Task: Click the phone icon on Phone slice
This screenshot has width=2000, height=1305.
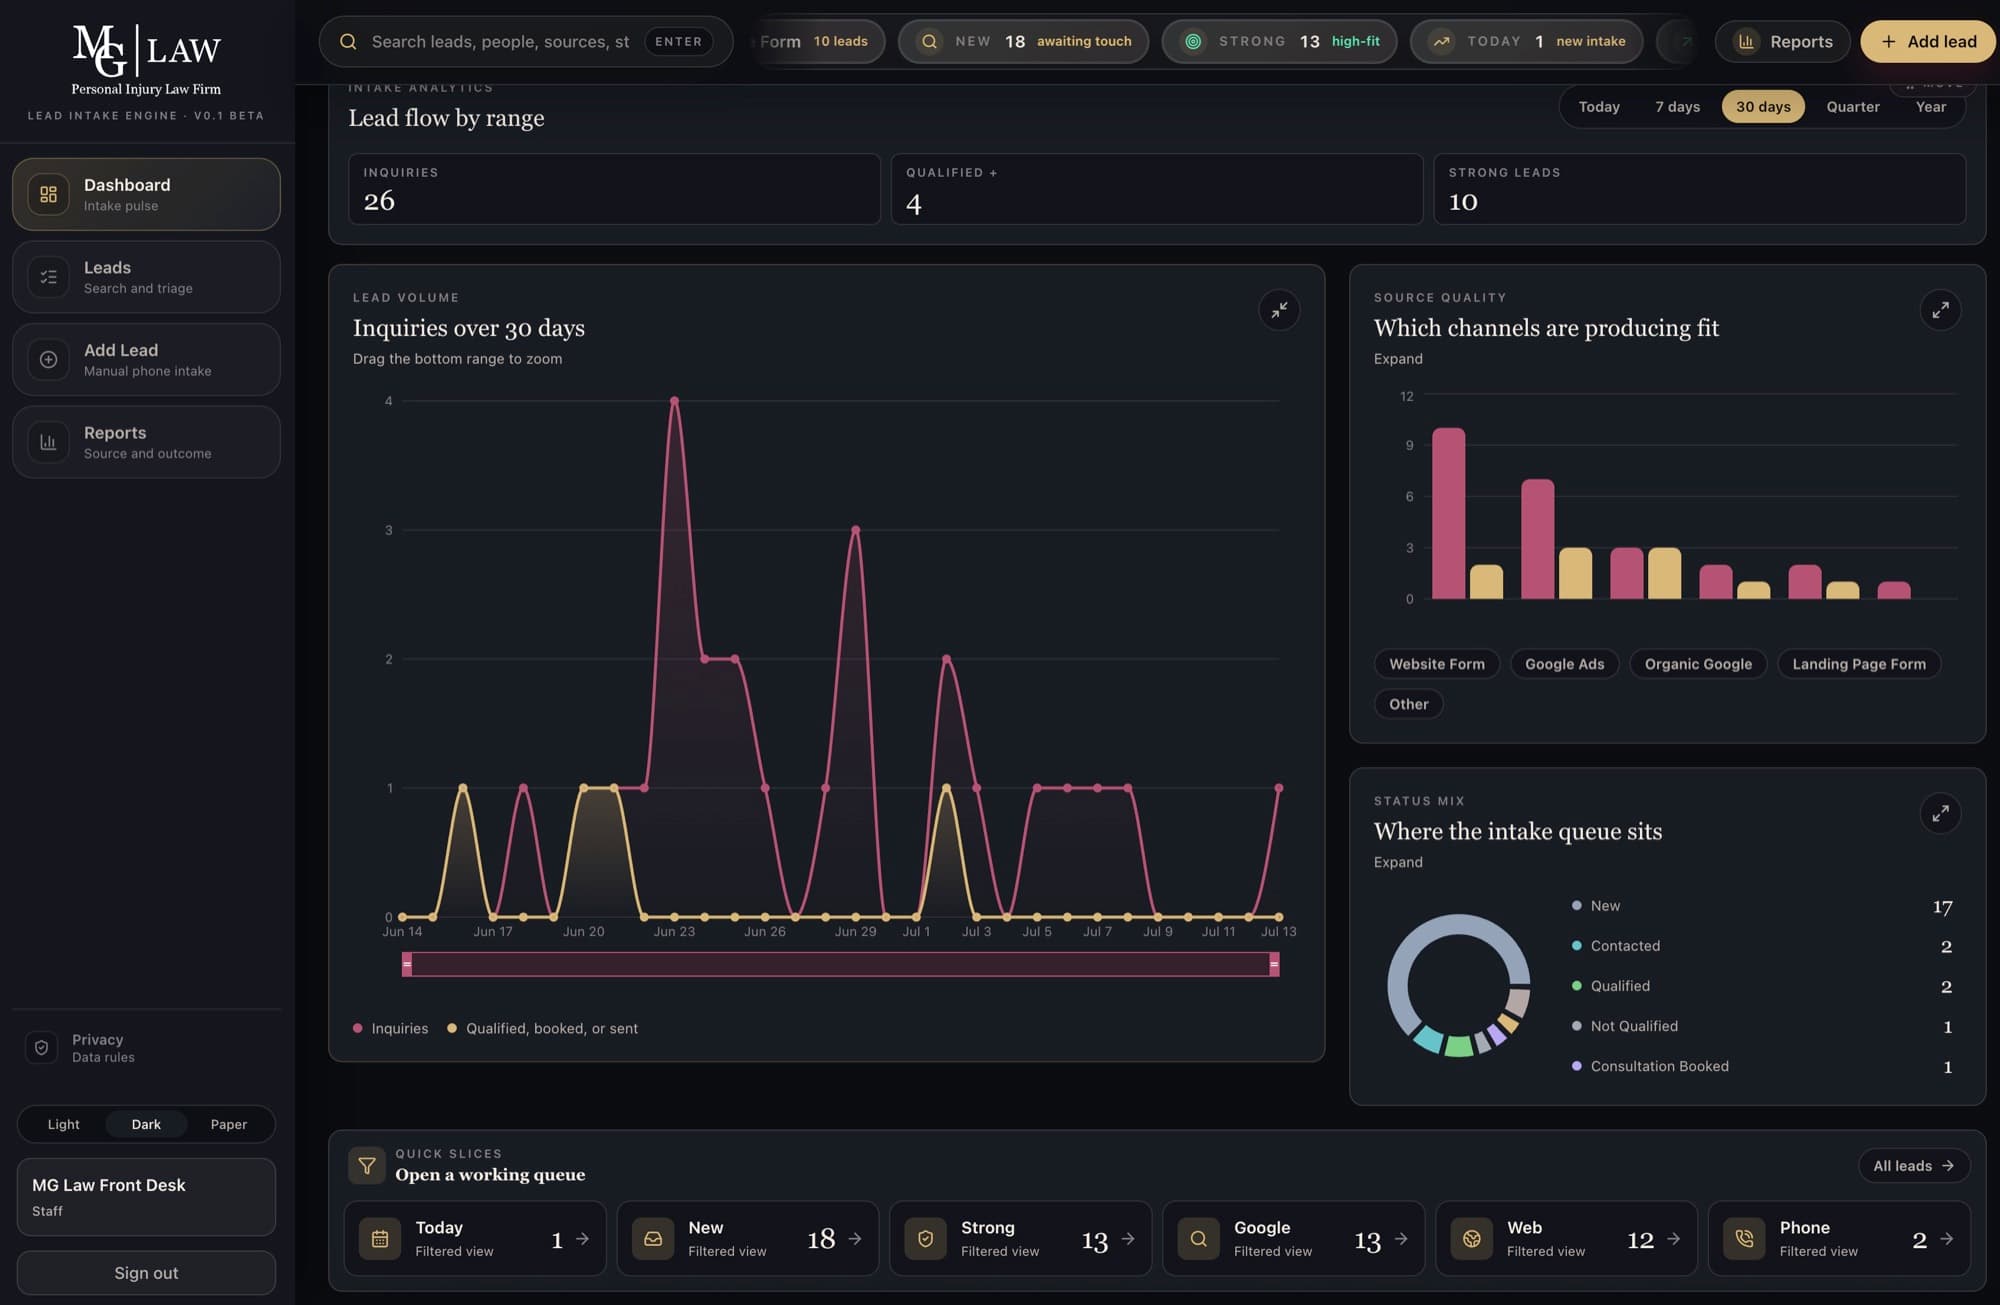Action: click(1744, 1239)
